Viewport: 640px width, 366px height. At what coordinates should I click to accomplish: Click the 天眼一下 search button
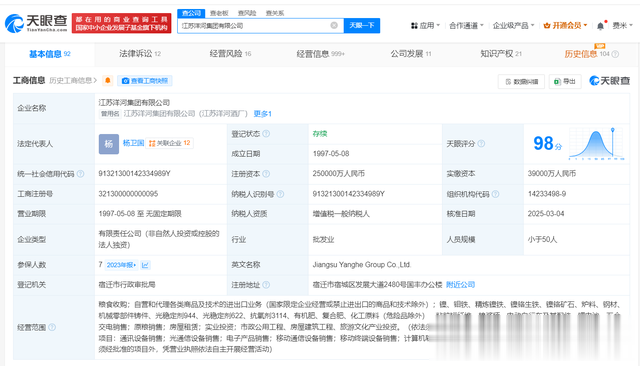tap(362, 25)
